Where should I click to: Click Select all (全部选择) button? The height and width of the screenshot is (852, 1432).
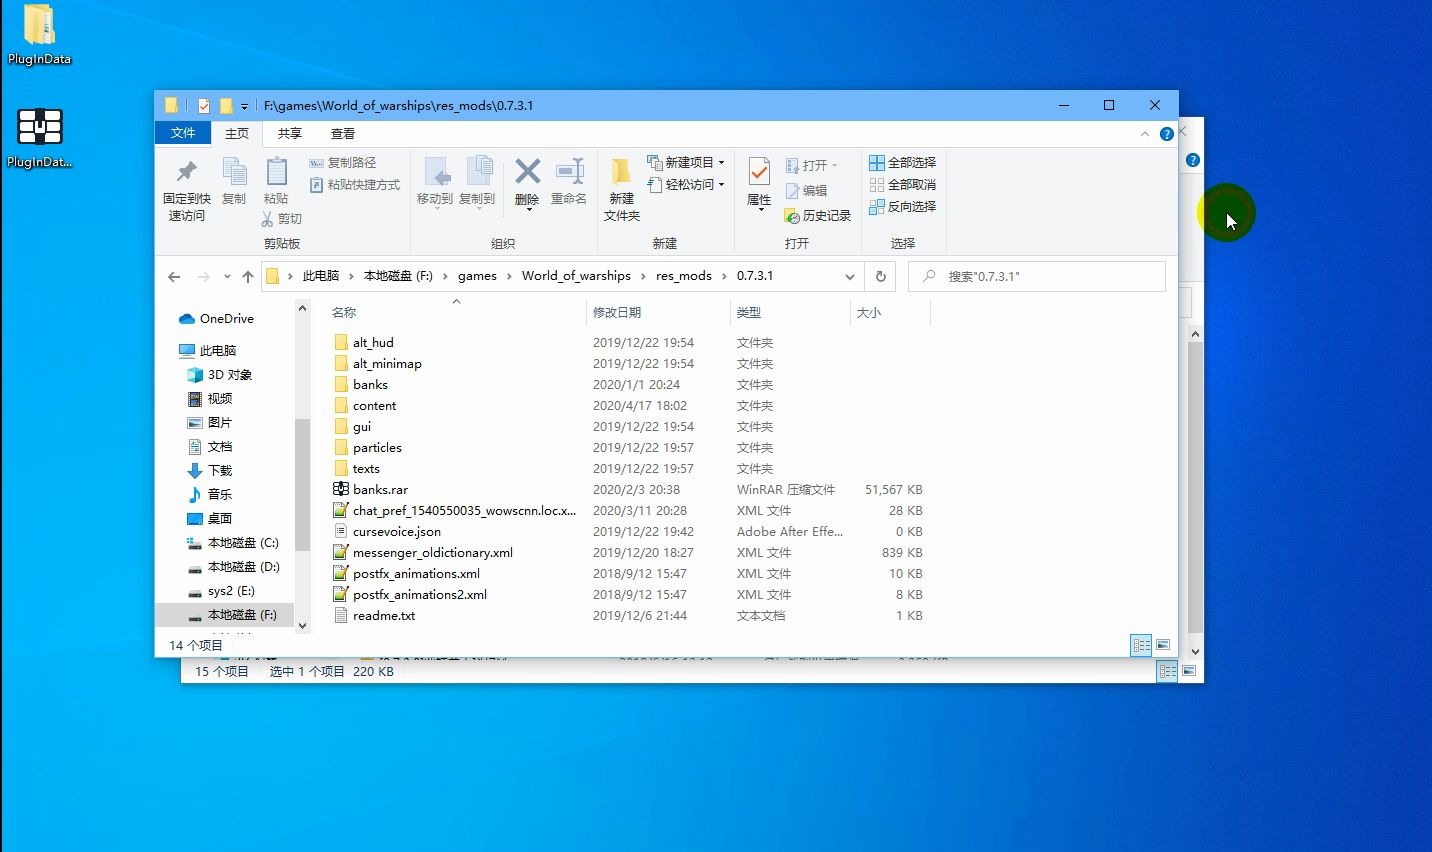pyautogui.click(x=903, y=162)
